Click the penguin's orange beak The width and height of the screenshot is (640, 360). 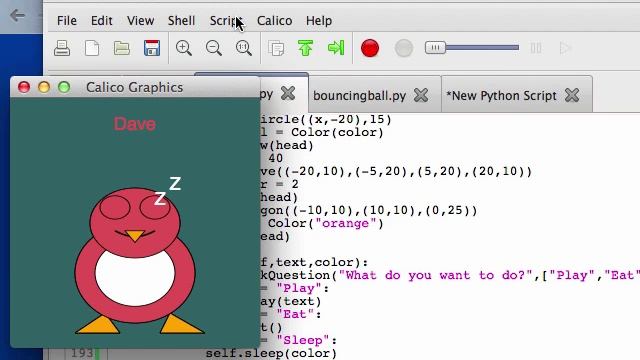135,236
